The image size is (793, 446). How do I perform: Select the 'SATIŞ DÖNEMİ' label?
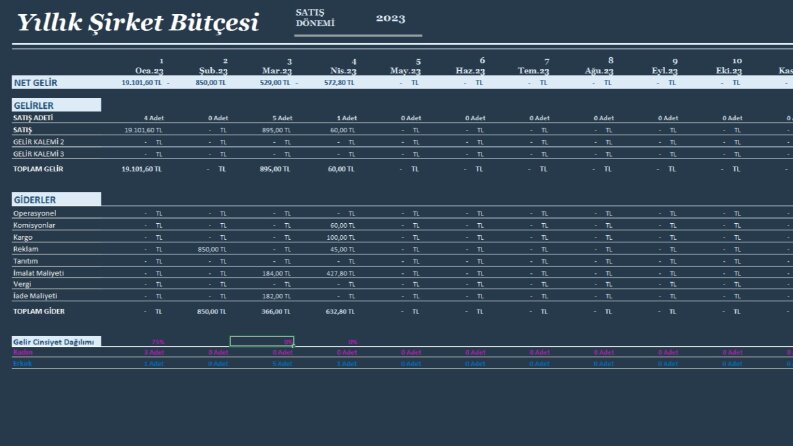coord(315,18)
